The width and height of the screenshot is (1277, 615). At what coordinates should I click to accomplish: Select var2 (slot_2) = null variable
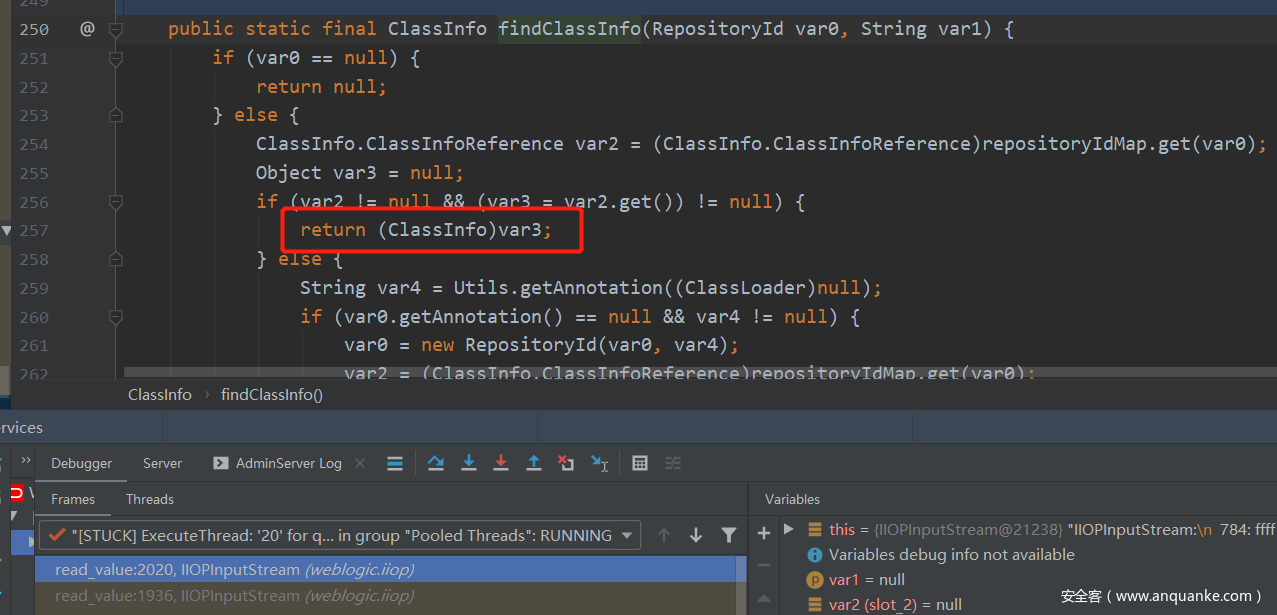(895, 604)
